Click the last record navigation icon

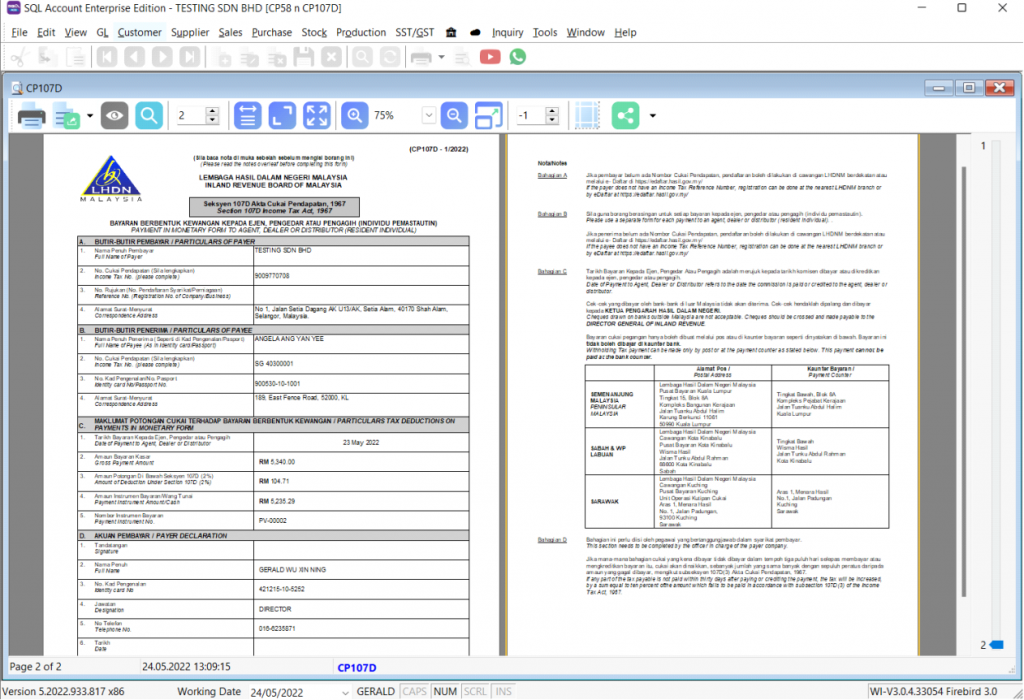[x=189, y=57]
